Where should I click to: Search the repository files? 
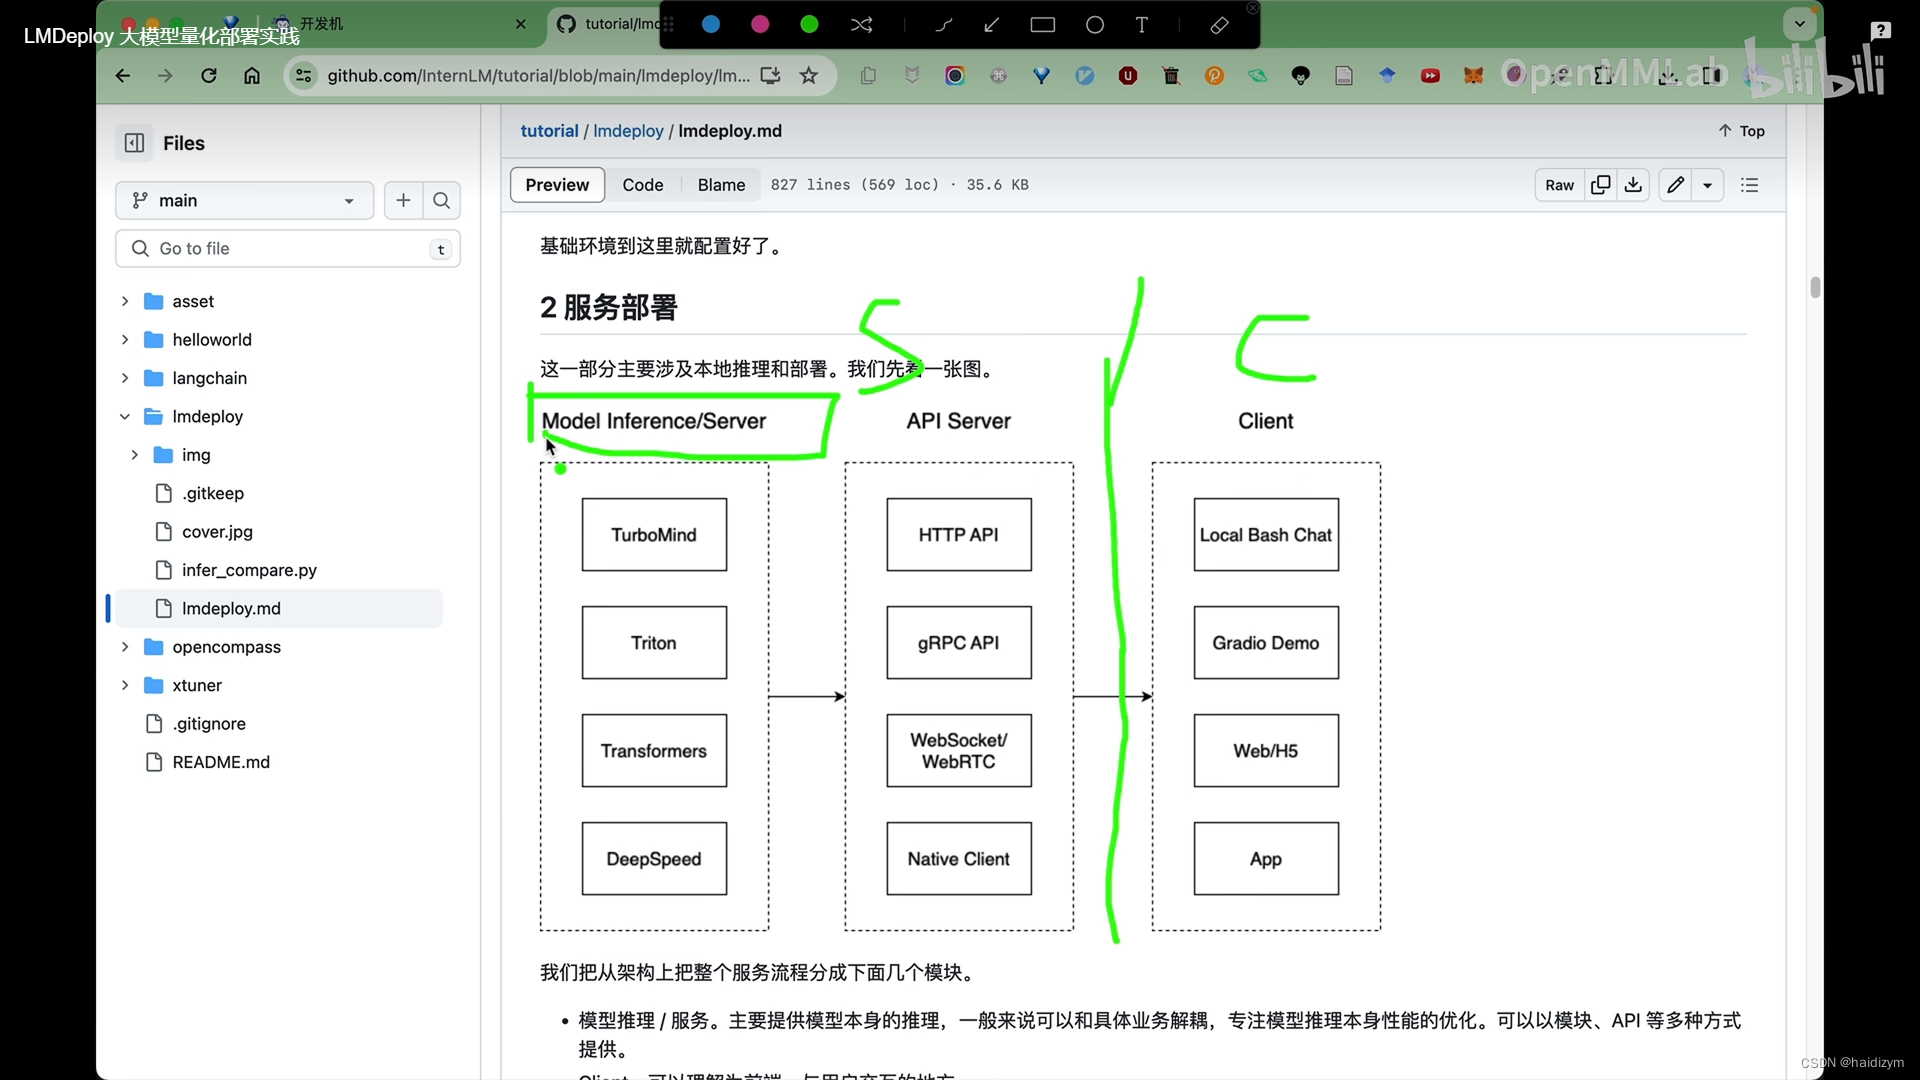pyautogui.click(x=441, y=201)
